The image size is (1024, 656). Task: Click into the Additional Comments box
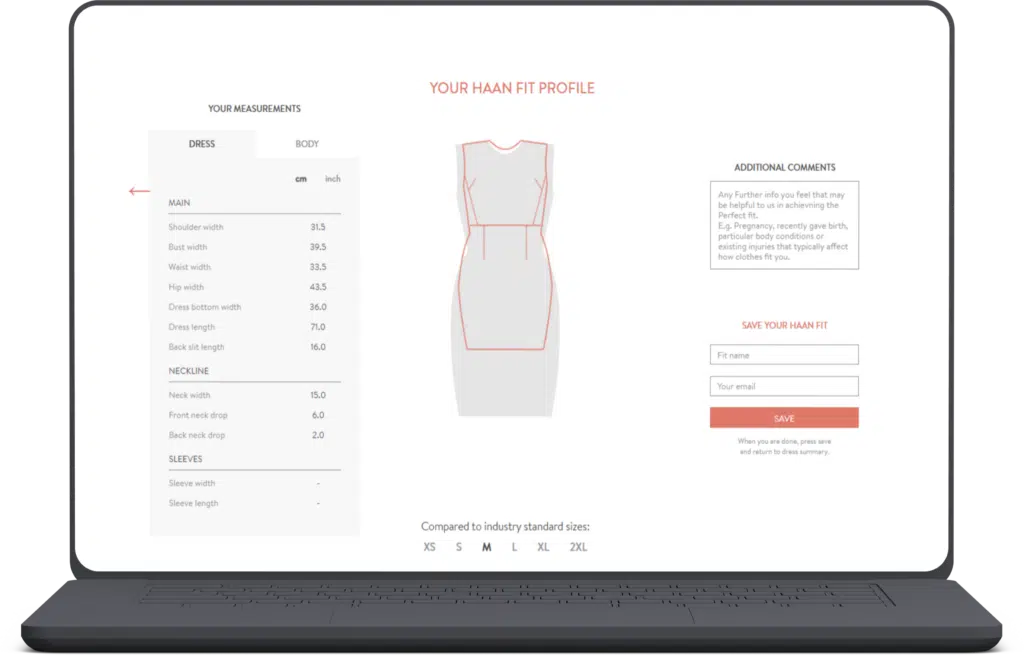[784, 225]
